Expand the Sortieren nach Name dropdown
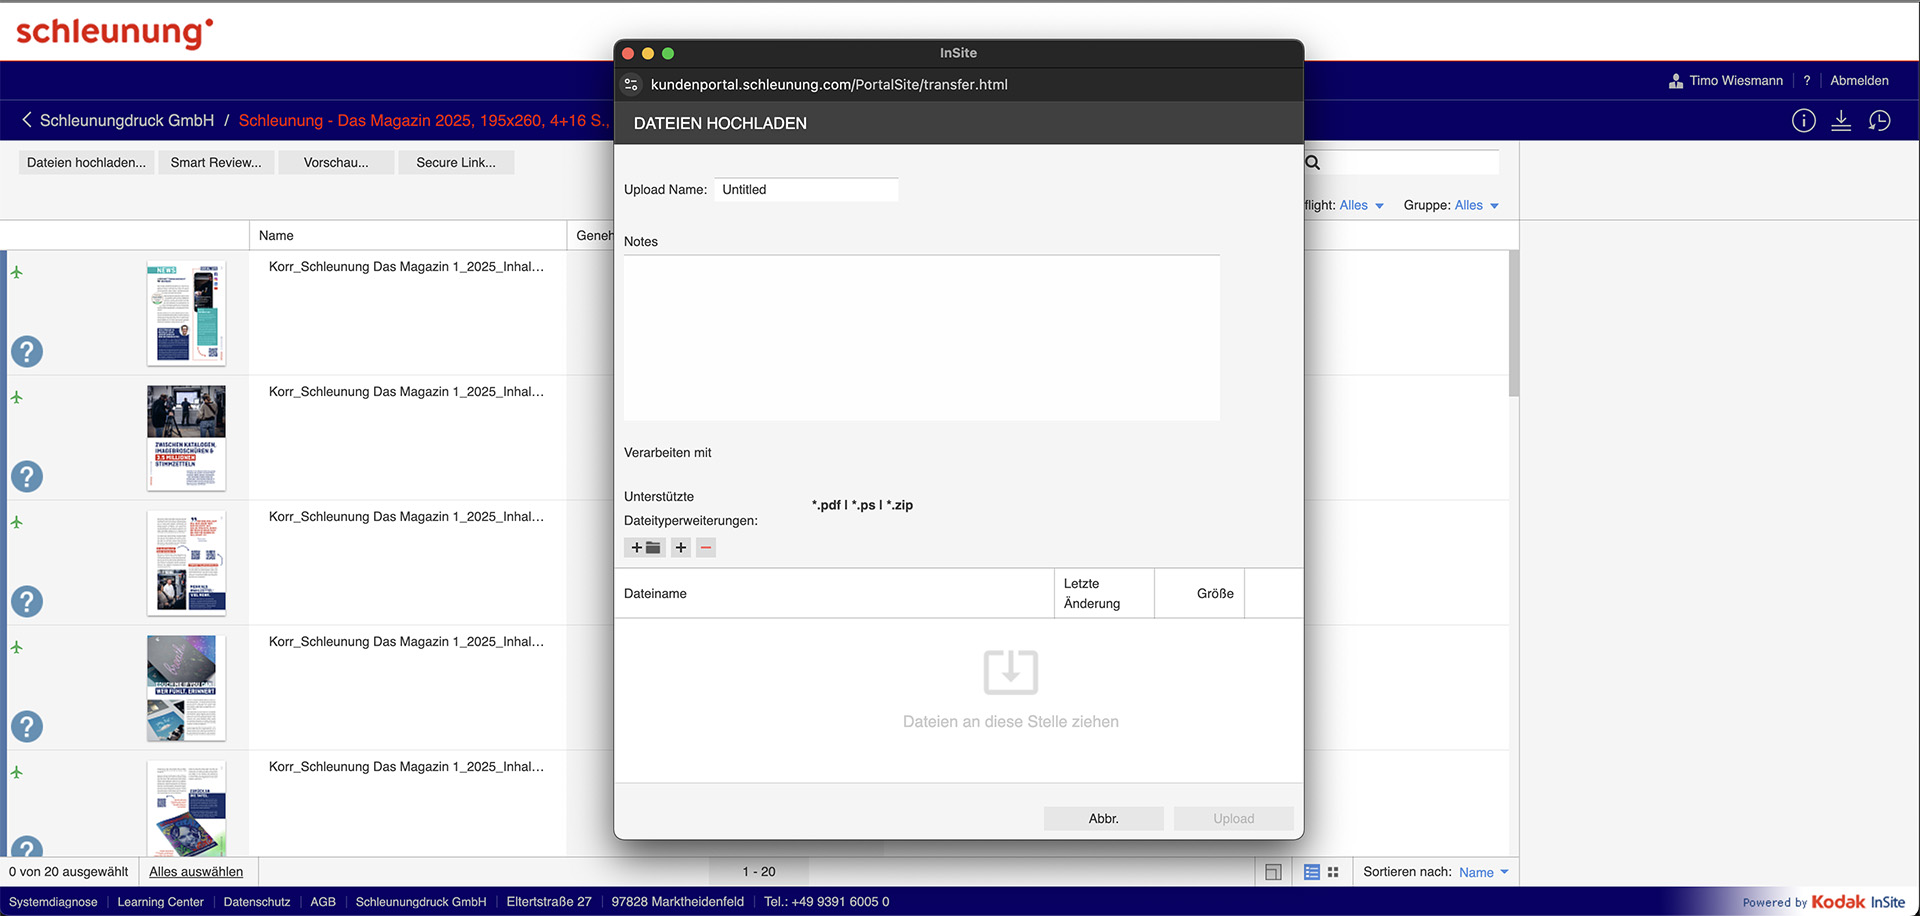 pos(1483,872)
